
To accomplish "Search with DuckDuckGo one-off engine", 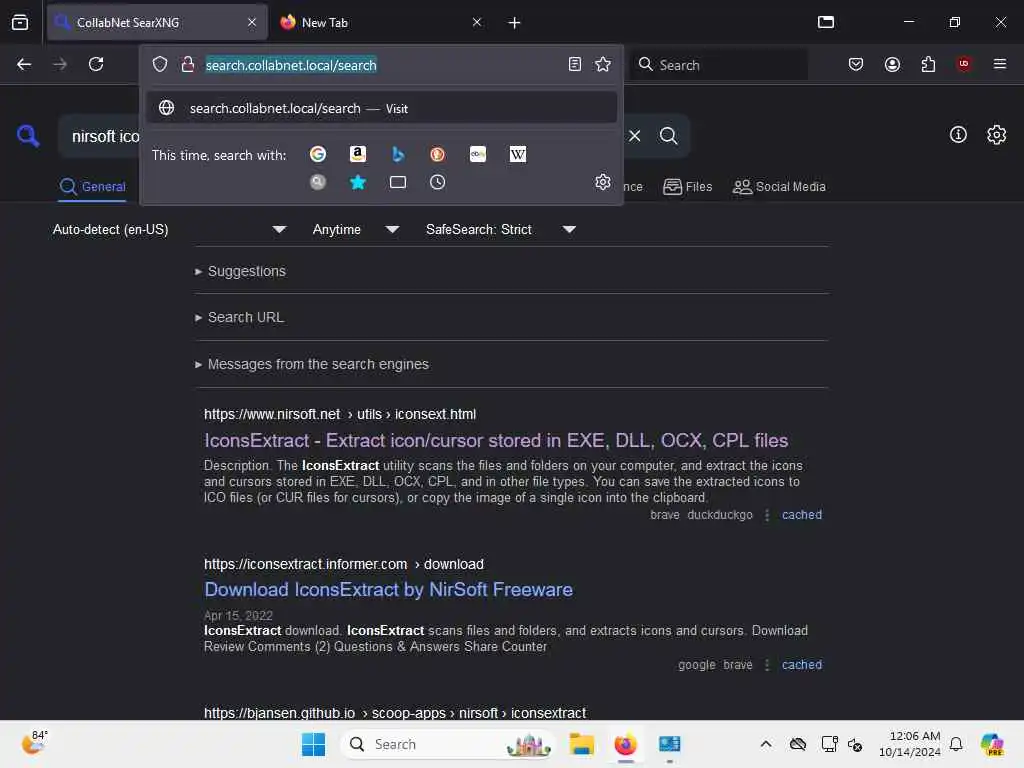I will point(438,154).
